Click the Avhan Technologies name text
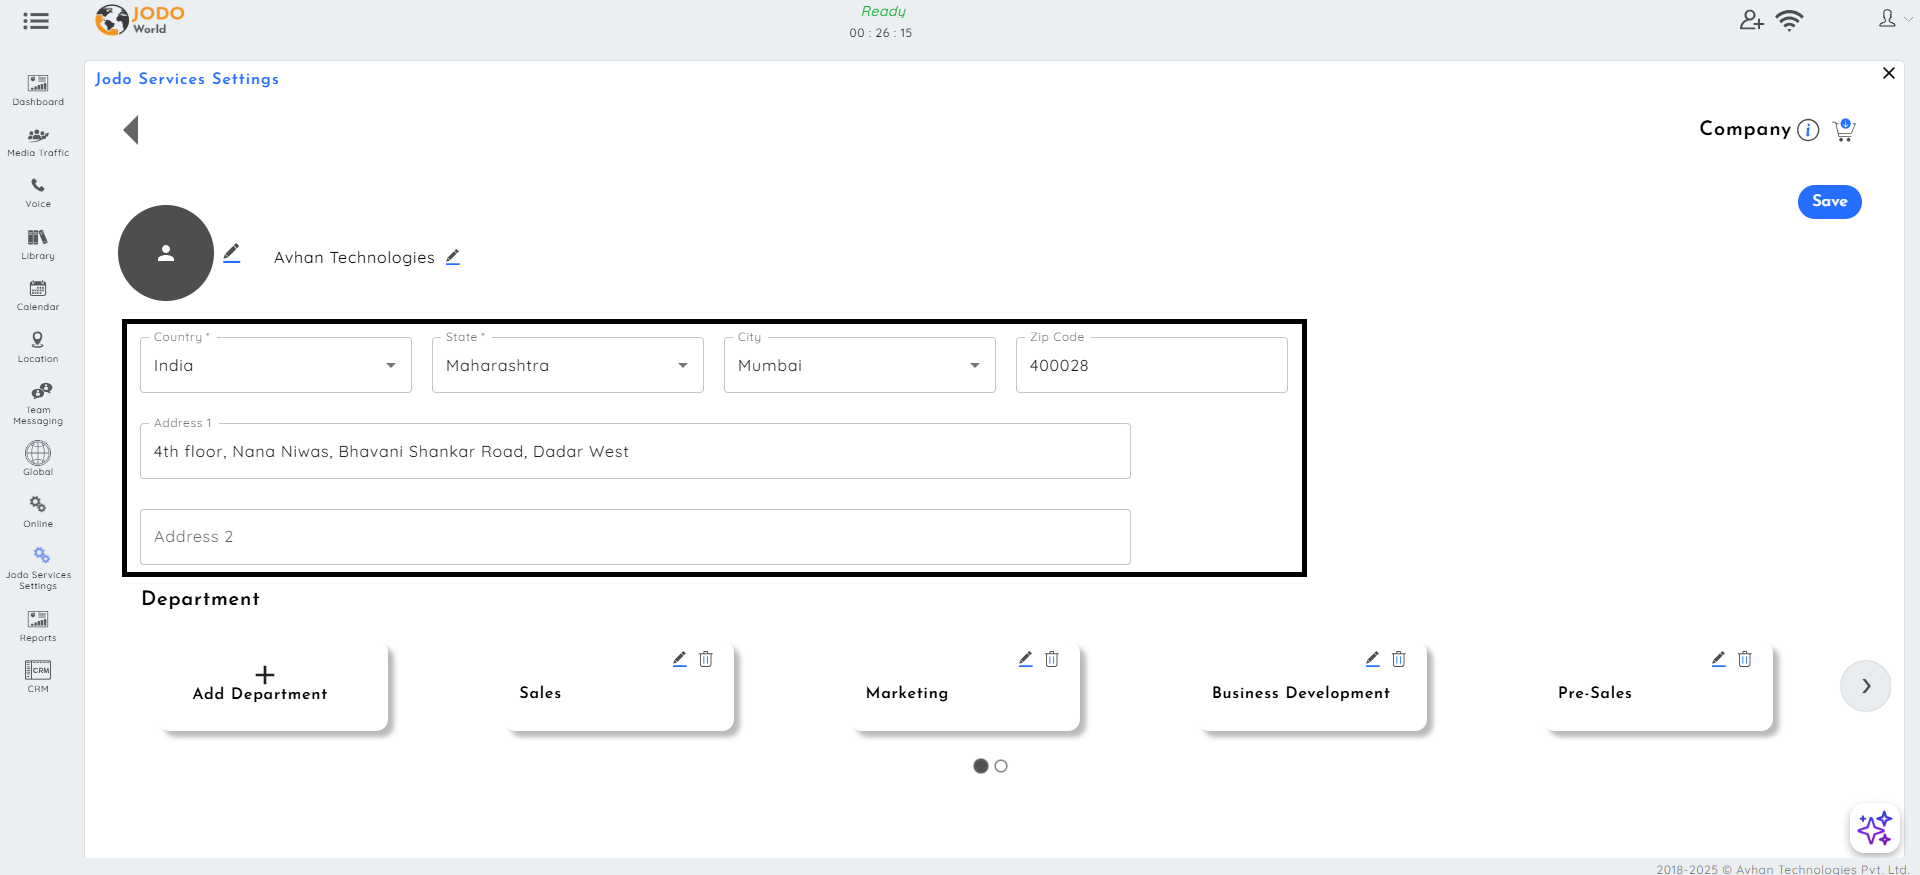 [x=354, y=258]
